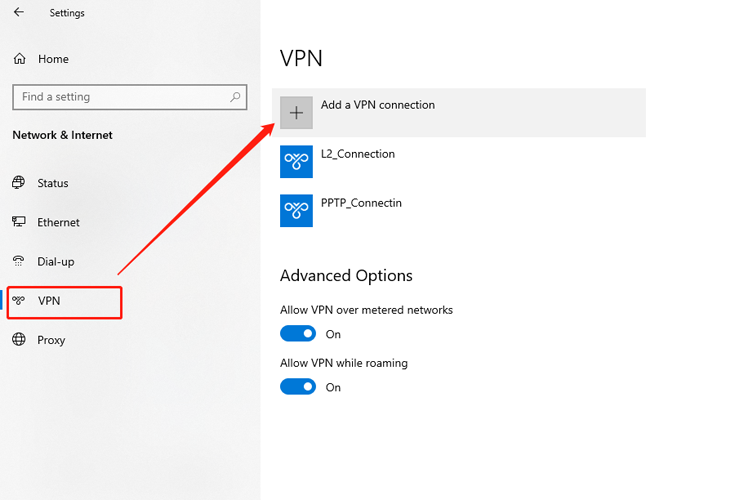735x500 pixels.
Task: Go to the Ethernet settings
Action: point(58,222)
